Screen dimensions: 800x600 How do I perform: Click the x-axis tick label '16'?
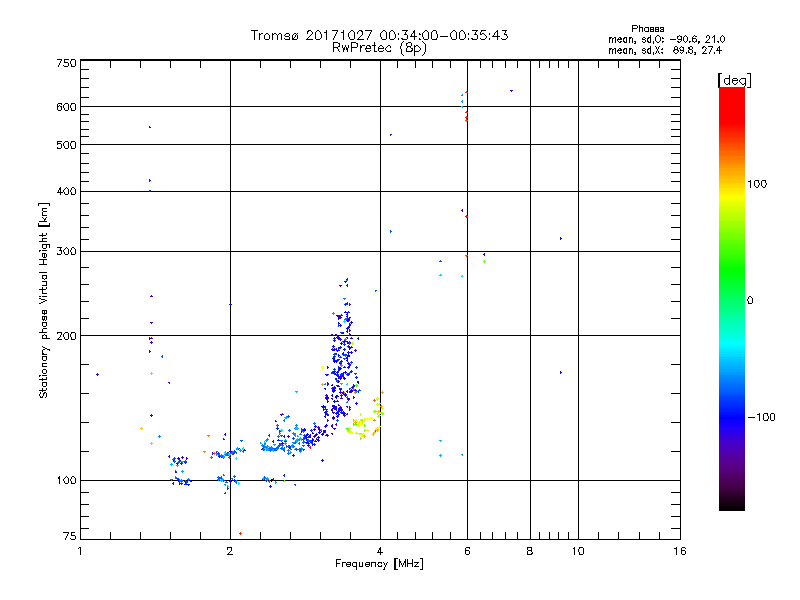click(680, 551)
